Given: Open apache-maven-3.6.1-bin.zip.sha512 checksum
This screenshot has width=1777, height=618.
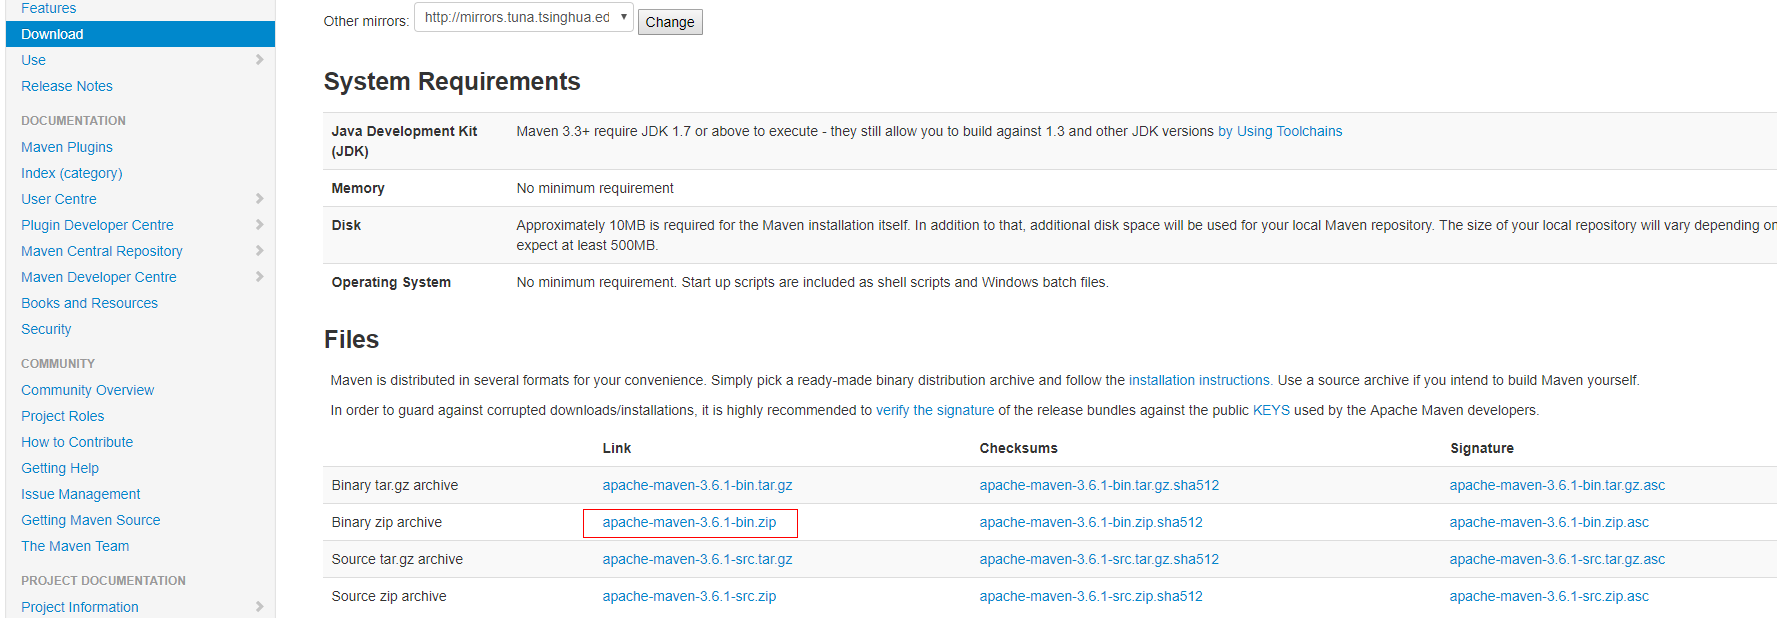Looking at the screenshot, I should coord(1091,522).
